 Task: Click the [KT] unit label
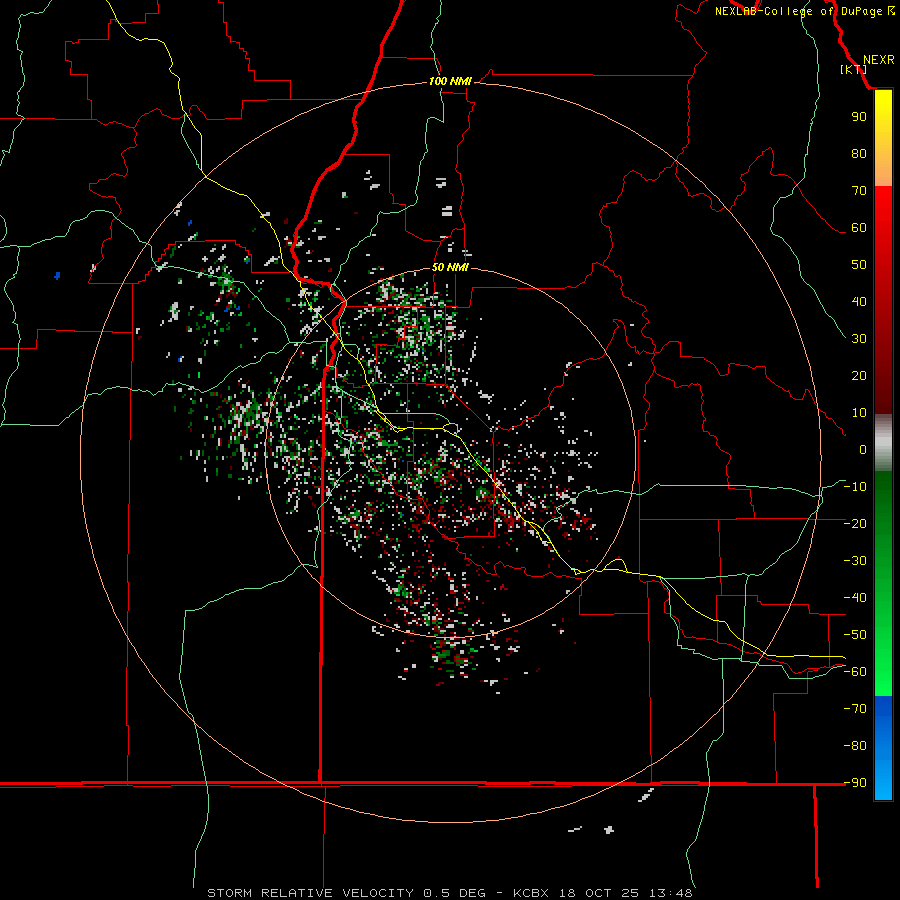point(853,69)
